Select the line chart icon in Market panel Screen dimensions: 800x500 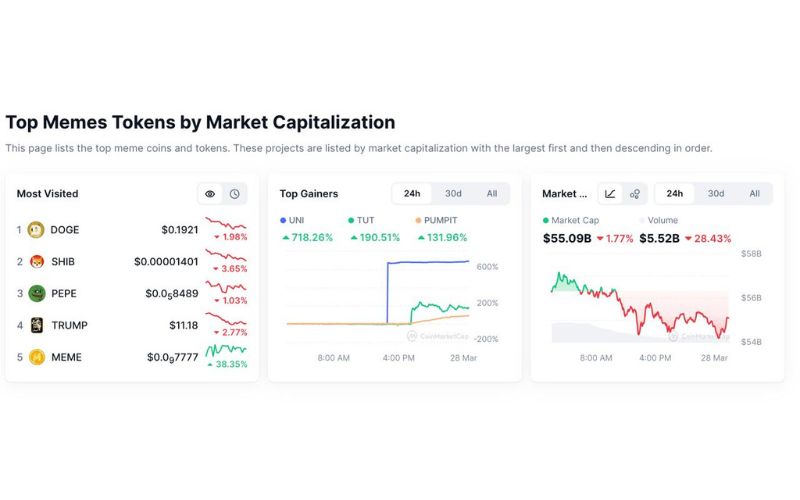[610, 194]
